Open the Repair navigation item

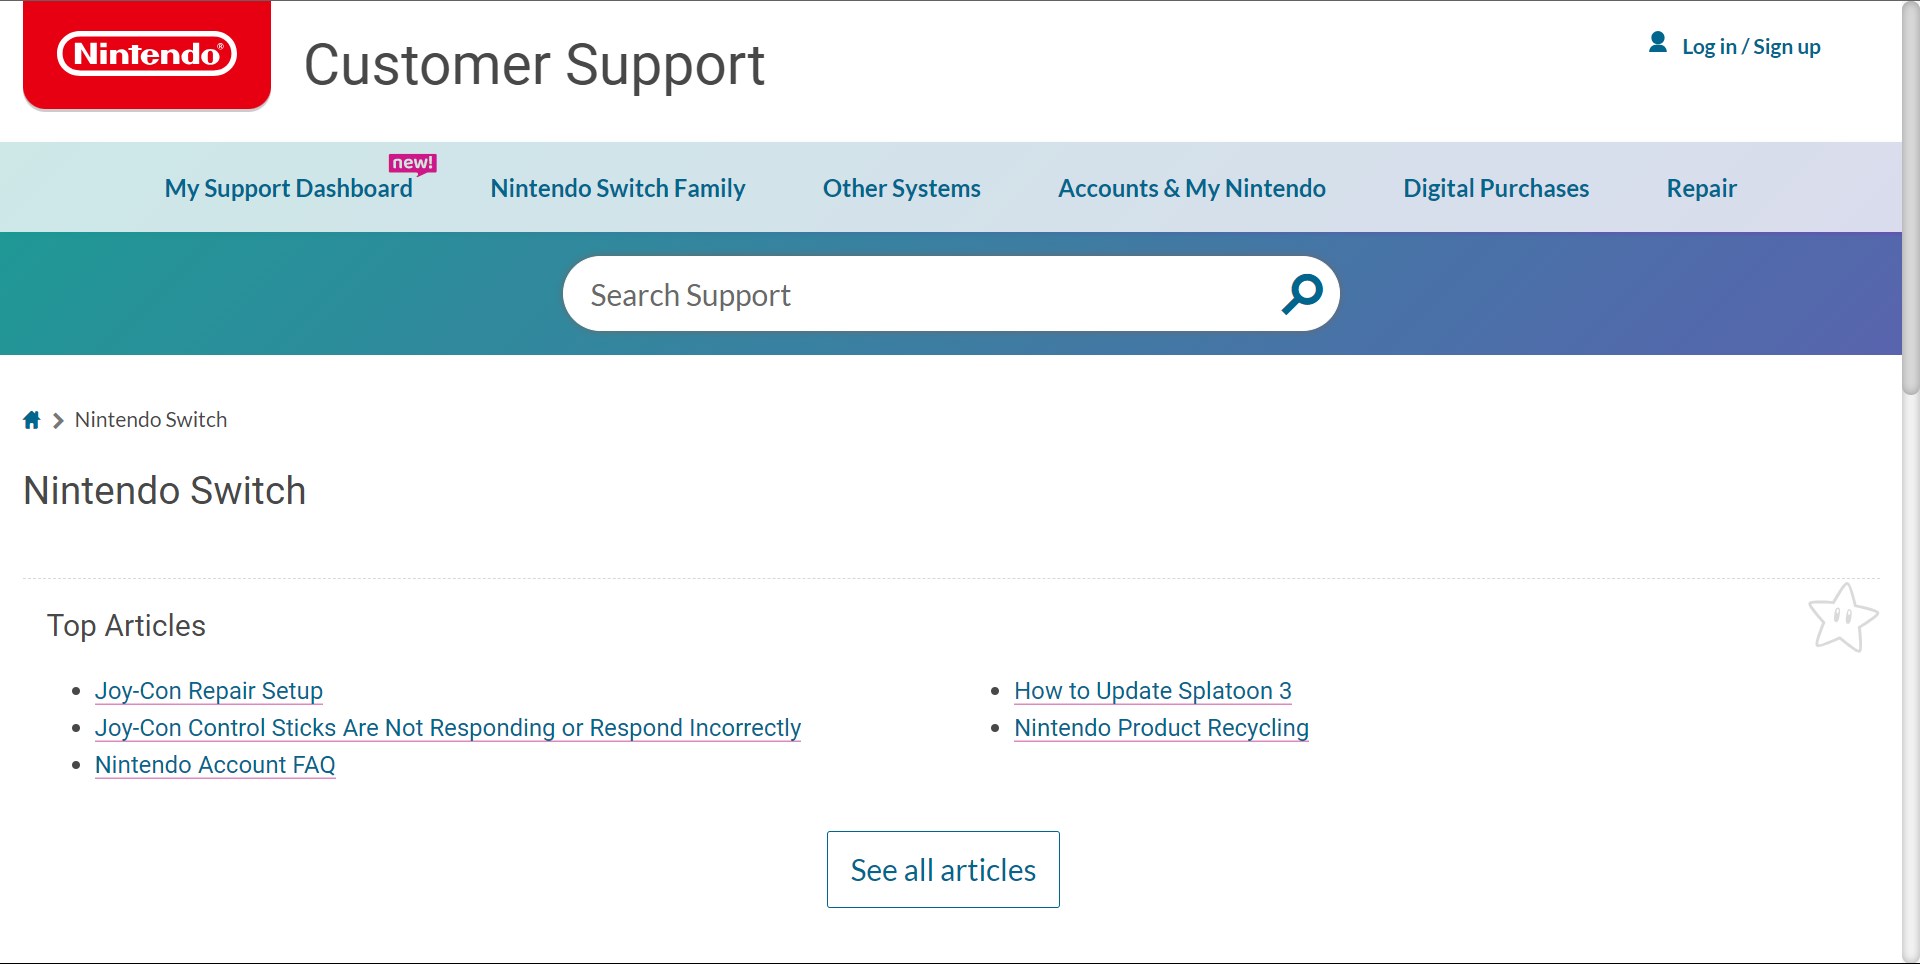(x=1700, y=189)
